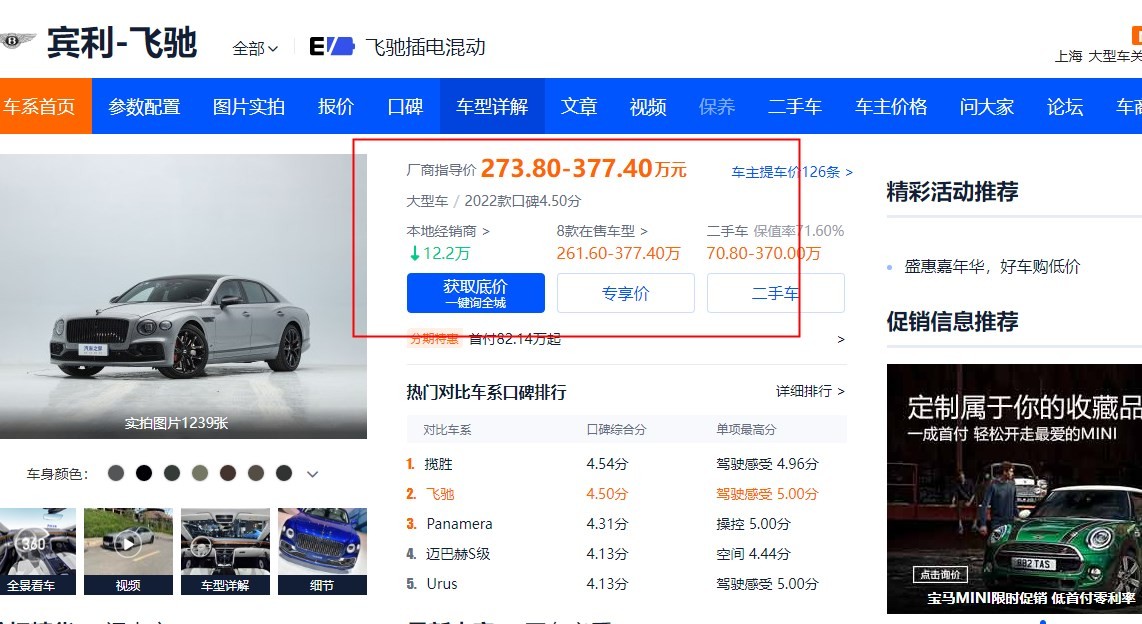Image resolution: width=1142 pixels, height=624 pixels.
Task: Click the EV battery icon beside 飞驰插电混动
Action: coord(331,46)
